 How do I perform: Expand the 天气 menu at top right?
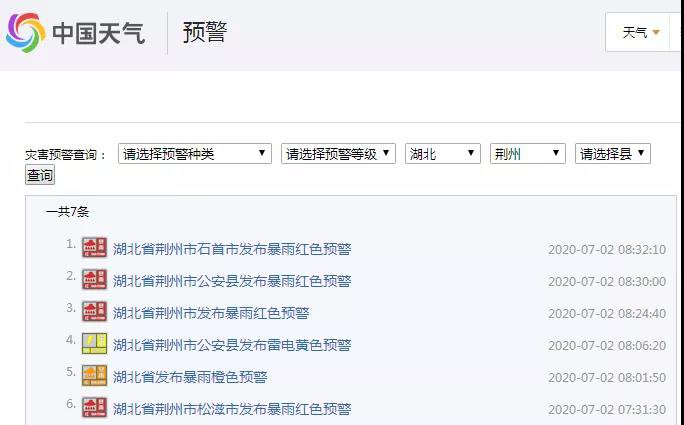pos(640,32)
